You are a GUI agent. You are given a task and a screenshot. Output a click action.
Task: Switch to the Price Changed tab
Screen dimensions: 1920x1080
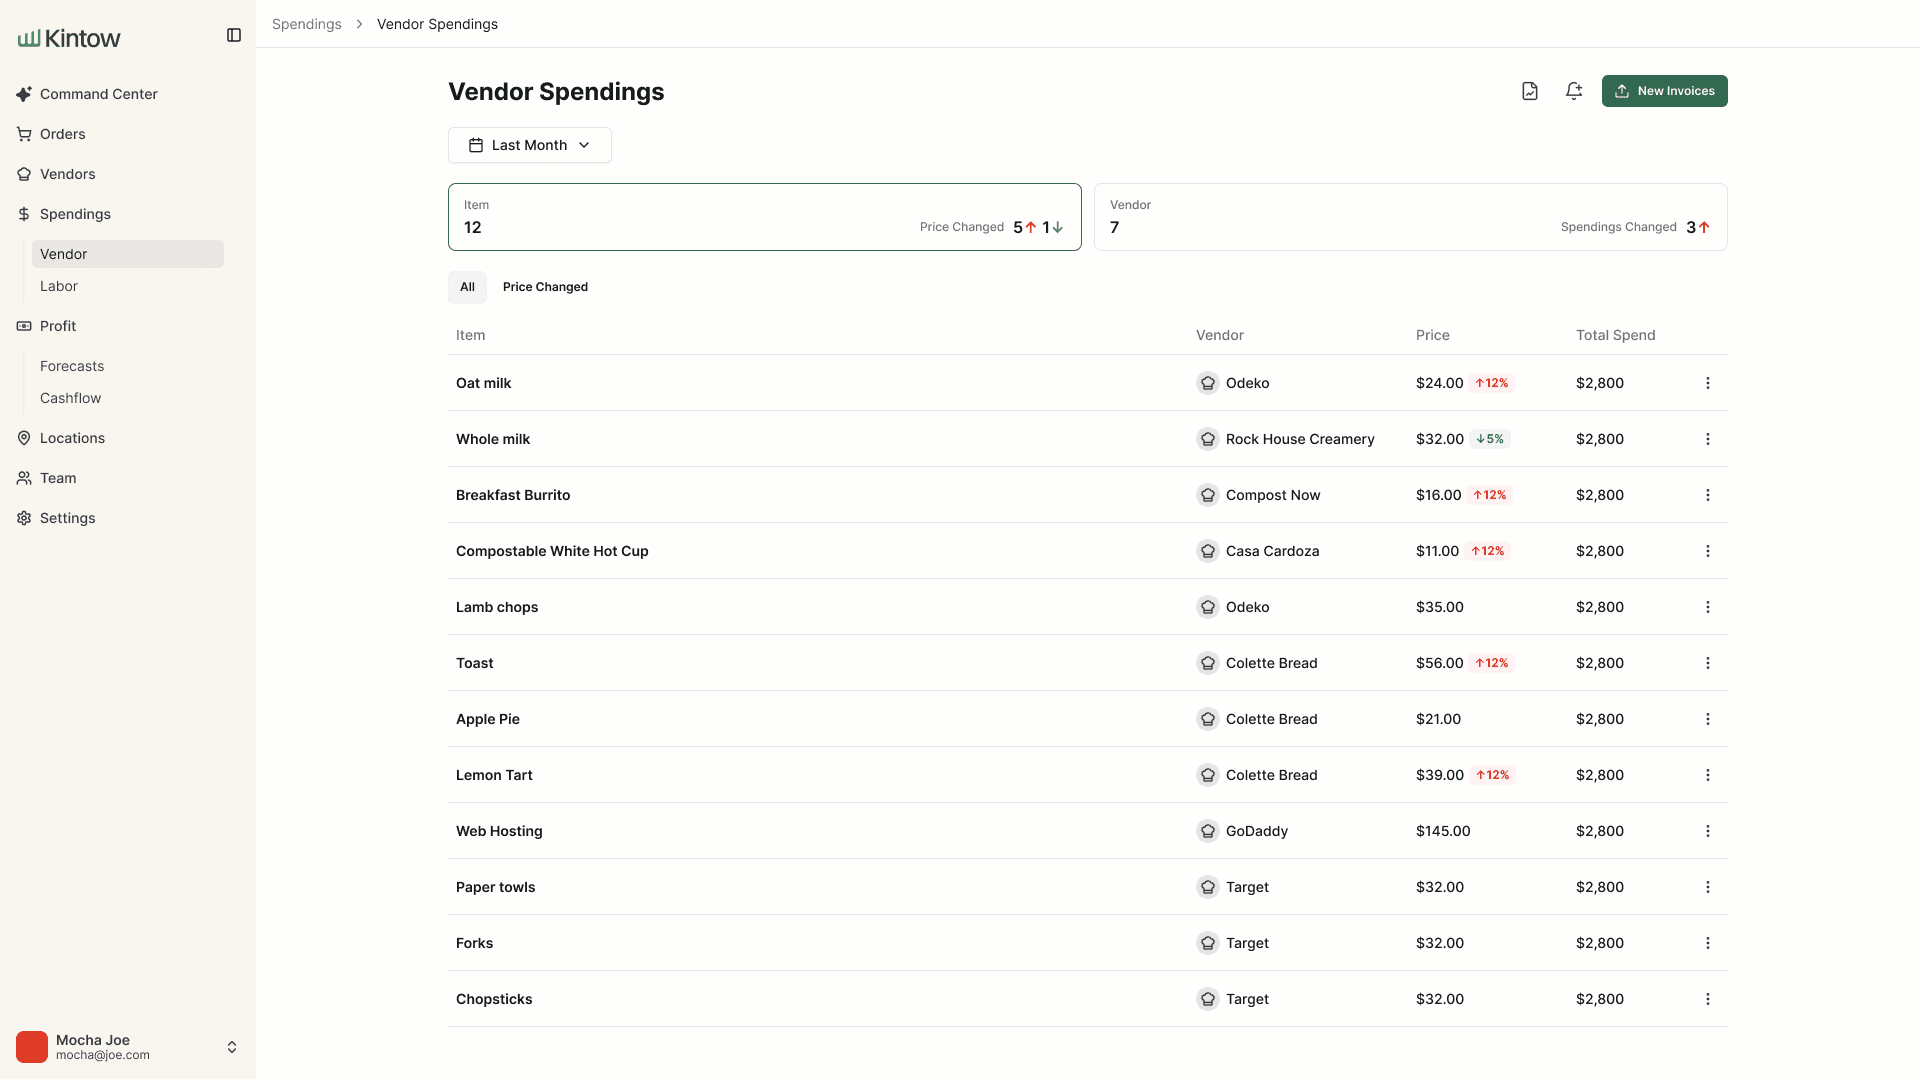click(x=545, y=287)
